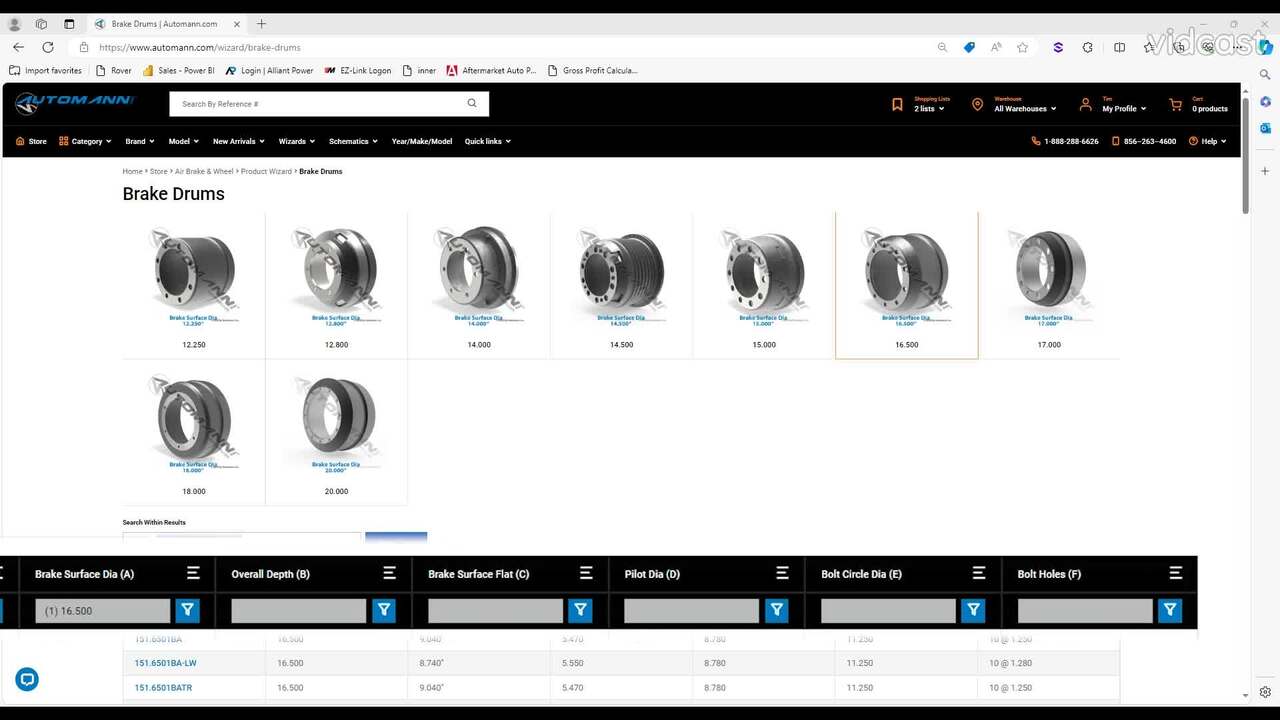
Task: Click the filter funnel for Brake Surface Dia
Action: [187, 610]
